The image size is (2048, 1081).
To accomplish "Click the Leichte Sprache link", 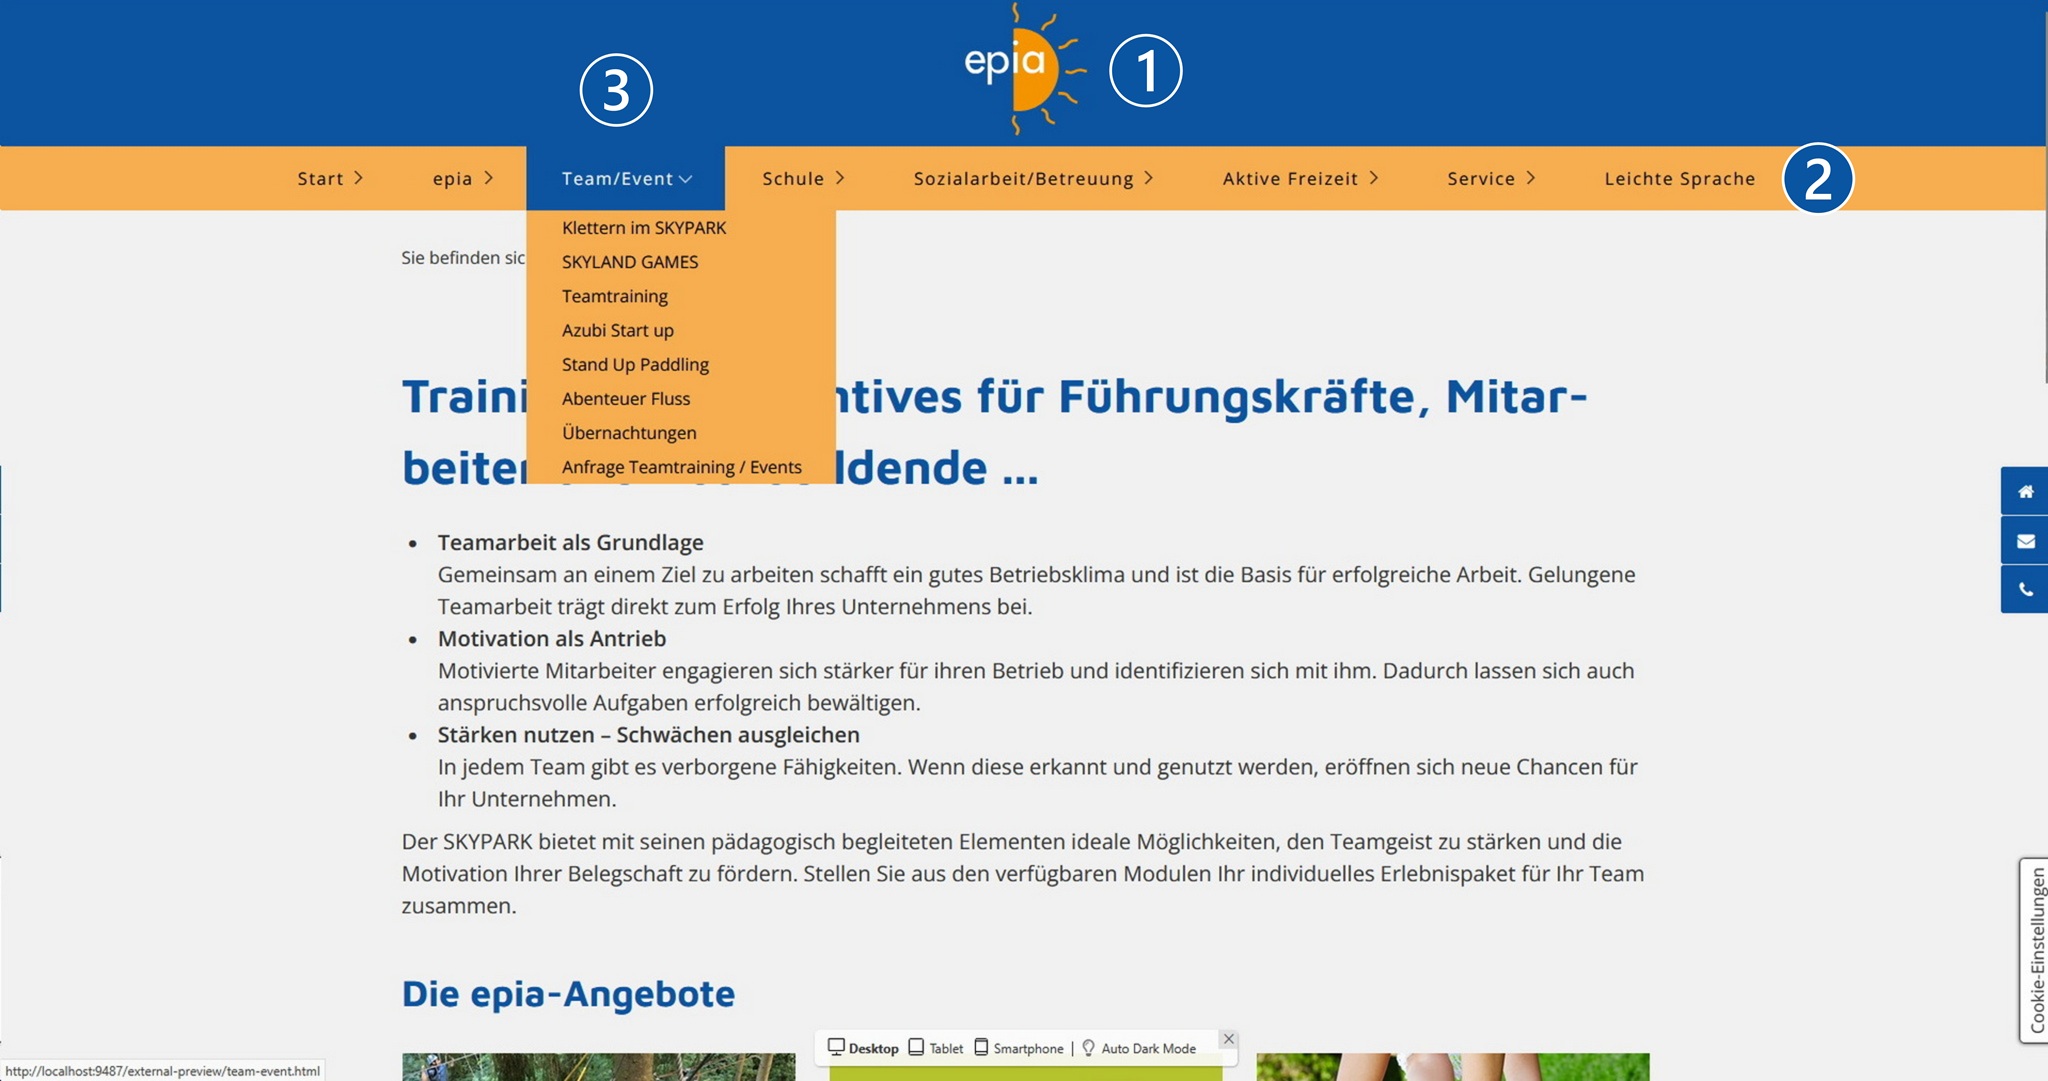I will pyautogui.click(x=1679, y=179).
